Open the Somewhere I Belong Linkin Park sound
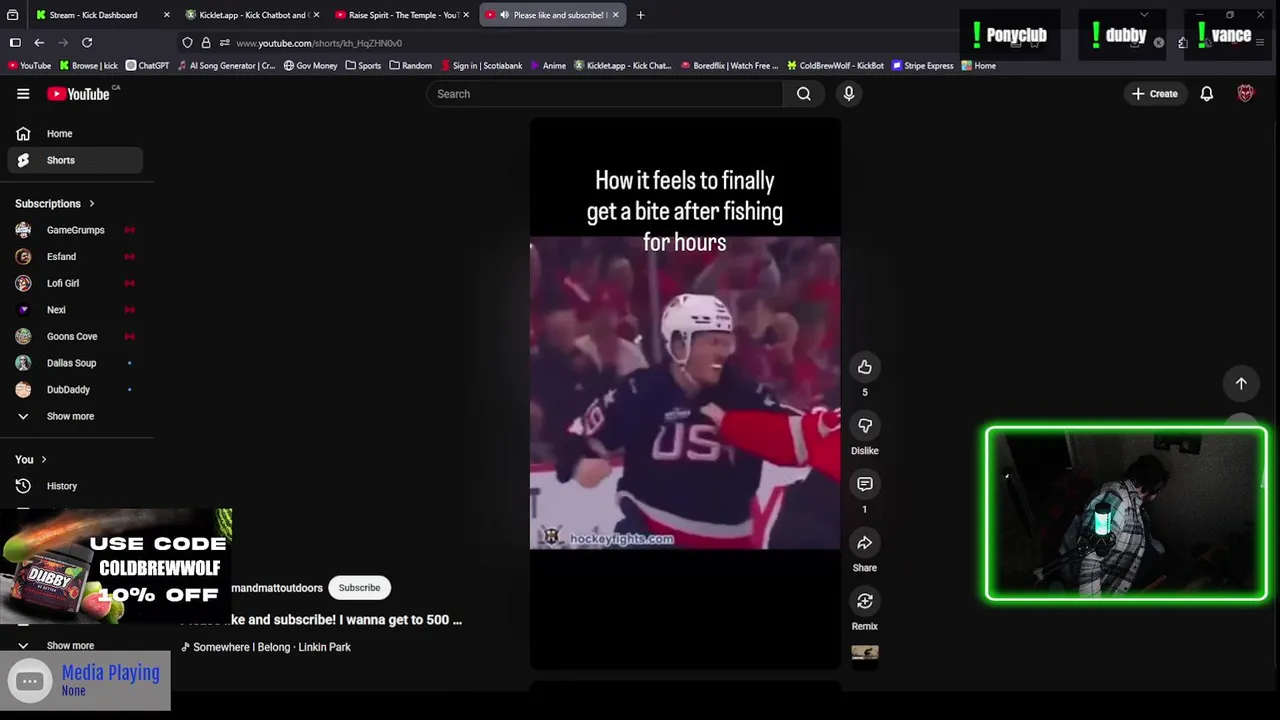The width and height of the screenshot is (1280, 720). pyautogui.click(x=266, y=647)
